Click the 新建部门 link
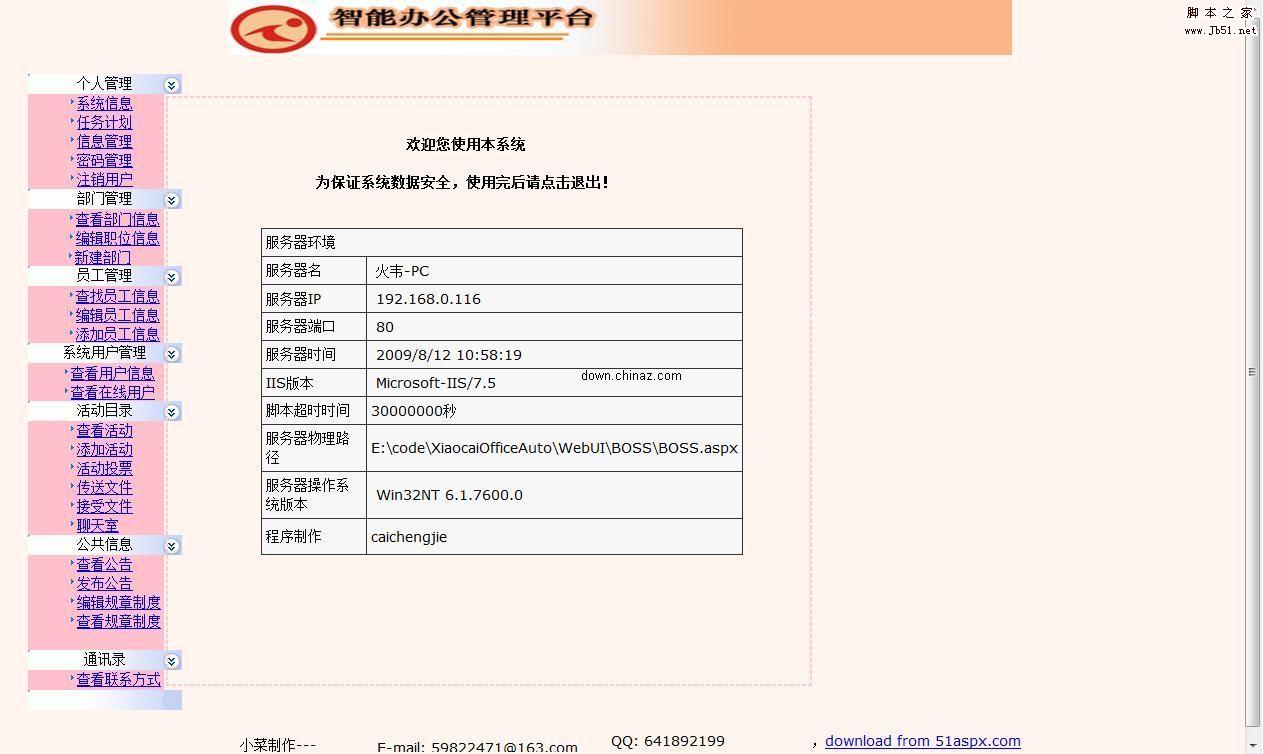Screen dimensions: 1263x754 click(x=103, y=257)
